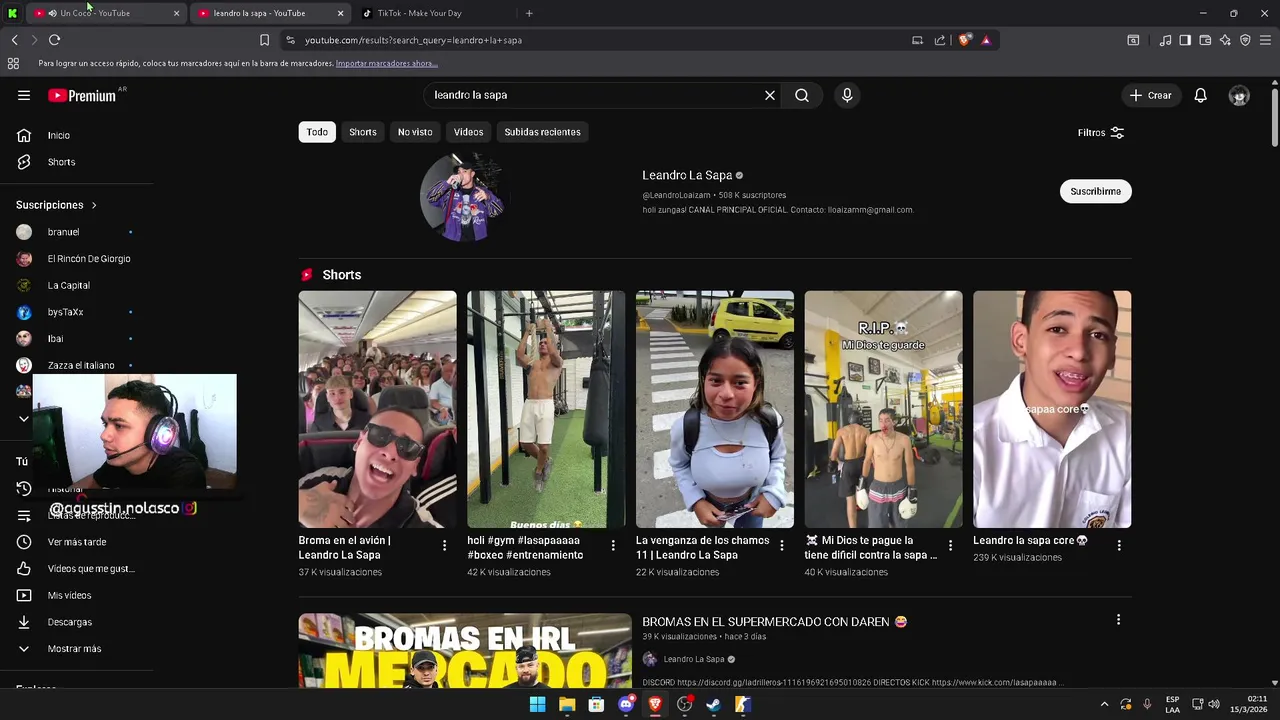Show hidden system tray icons
Viewport: 1280px width, 720px height.
(x=1104, y=704)
